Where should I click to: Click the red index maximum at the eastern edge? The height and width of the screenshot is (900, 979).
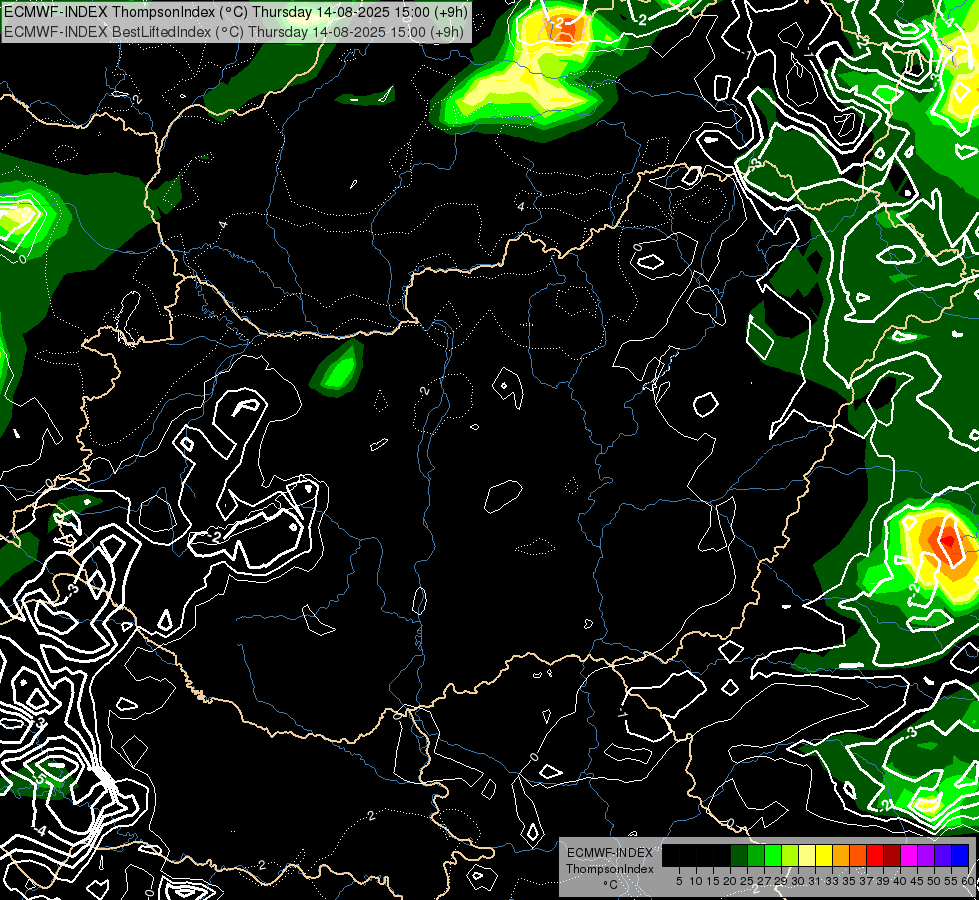click(x=949, y=539)
